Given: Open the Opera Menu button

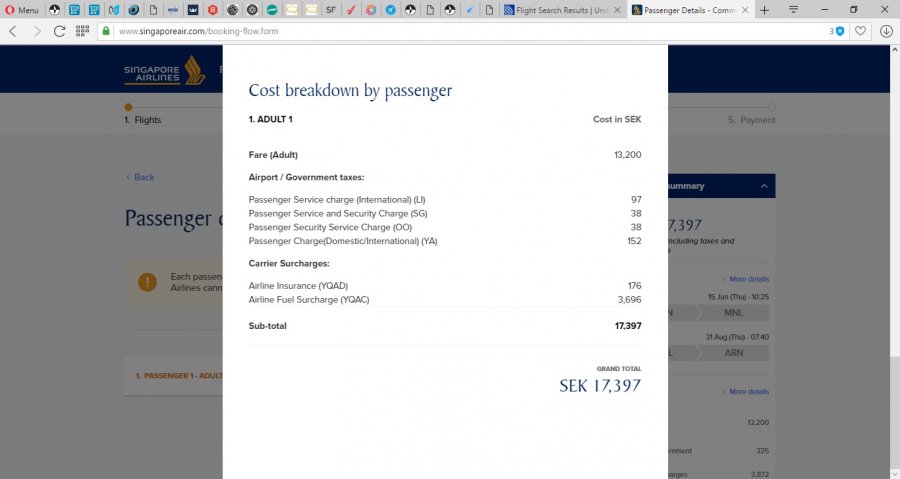Looking at the screenshot, I should point(22,10).
